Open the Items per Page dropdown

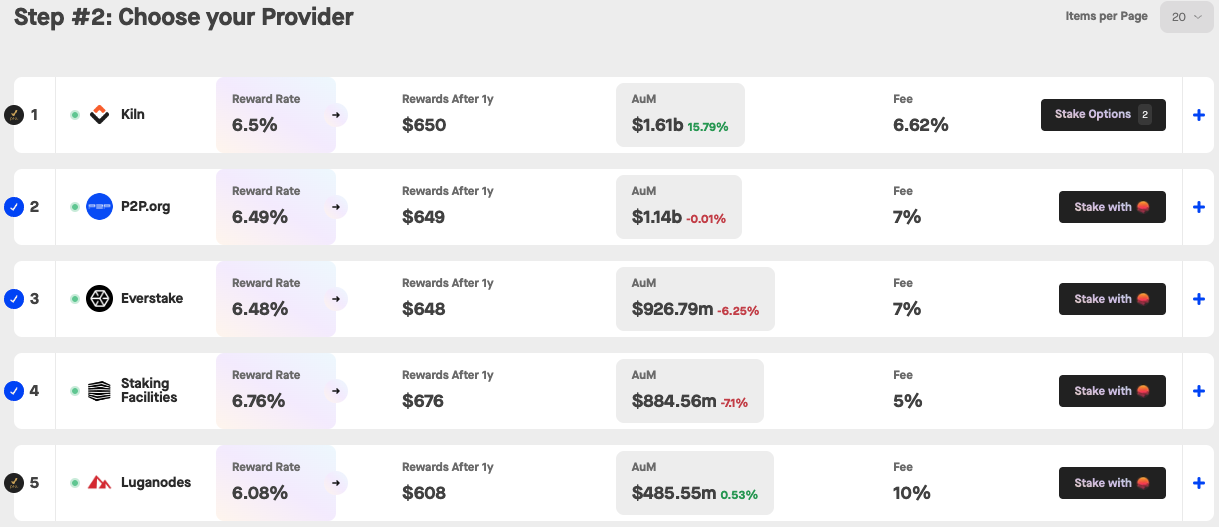click(1186, 17)
